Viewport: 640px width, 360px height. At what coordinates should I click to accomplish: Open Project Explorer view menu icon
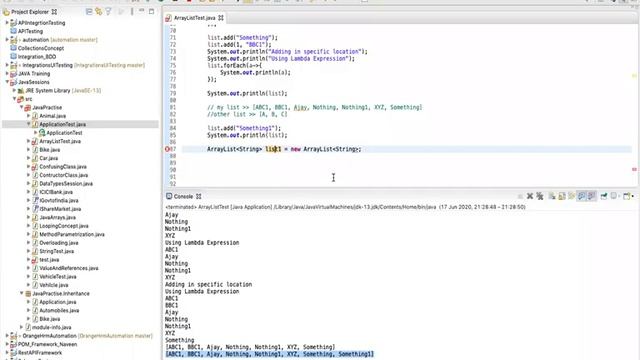(131, 12)
